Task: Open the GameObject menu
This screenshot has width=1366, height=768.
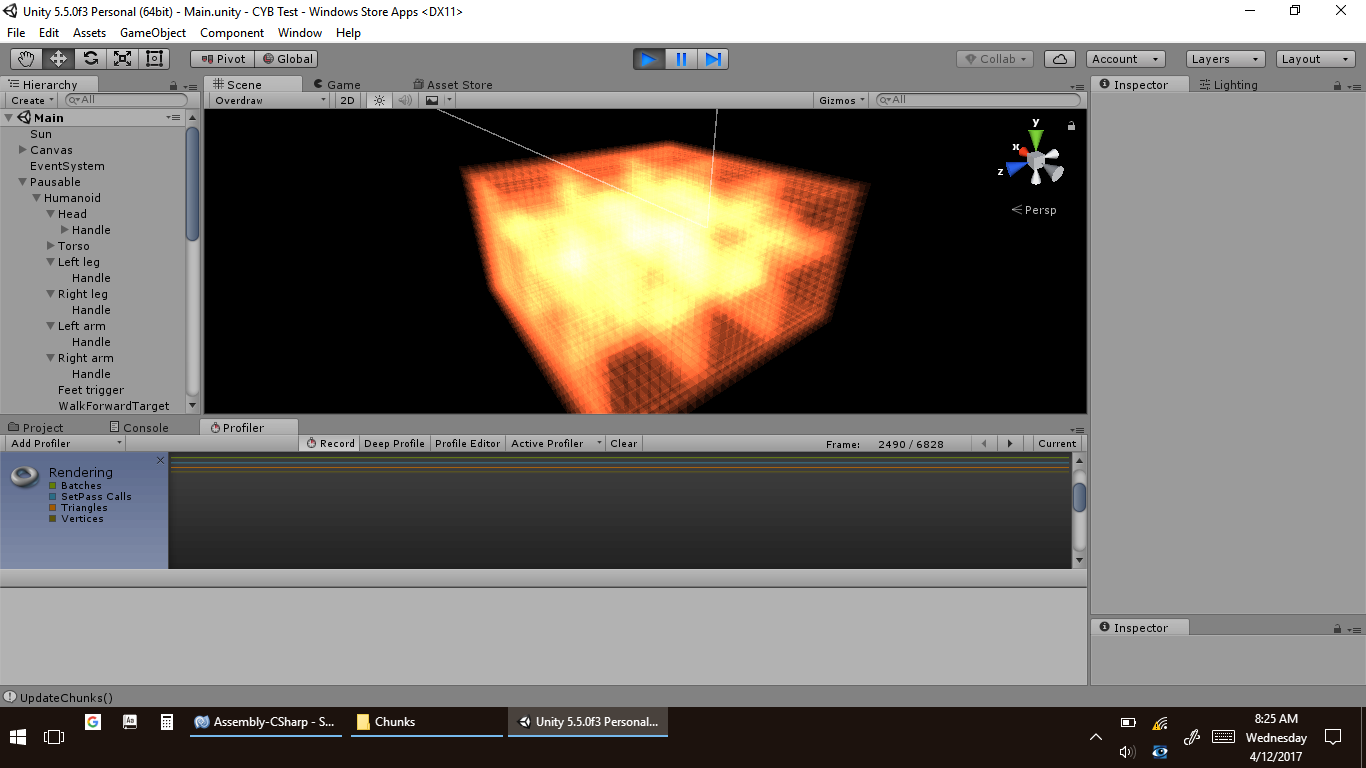Action: point(153,33)
